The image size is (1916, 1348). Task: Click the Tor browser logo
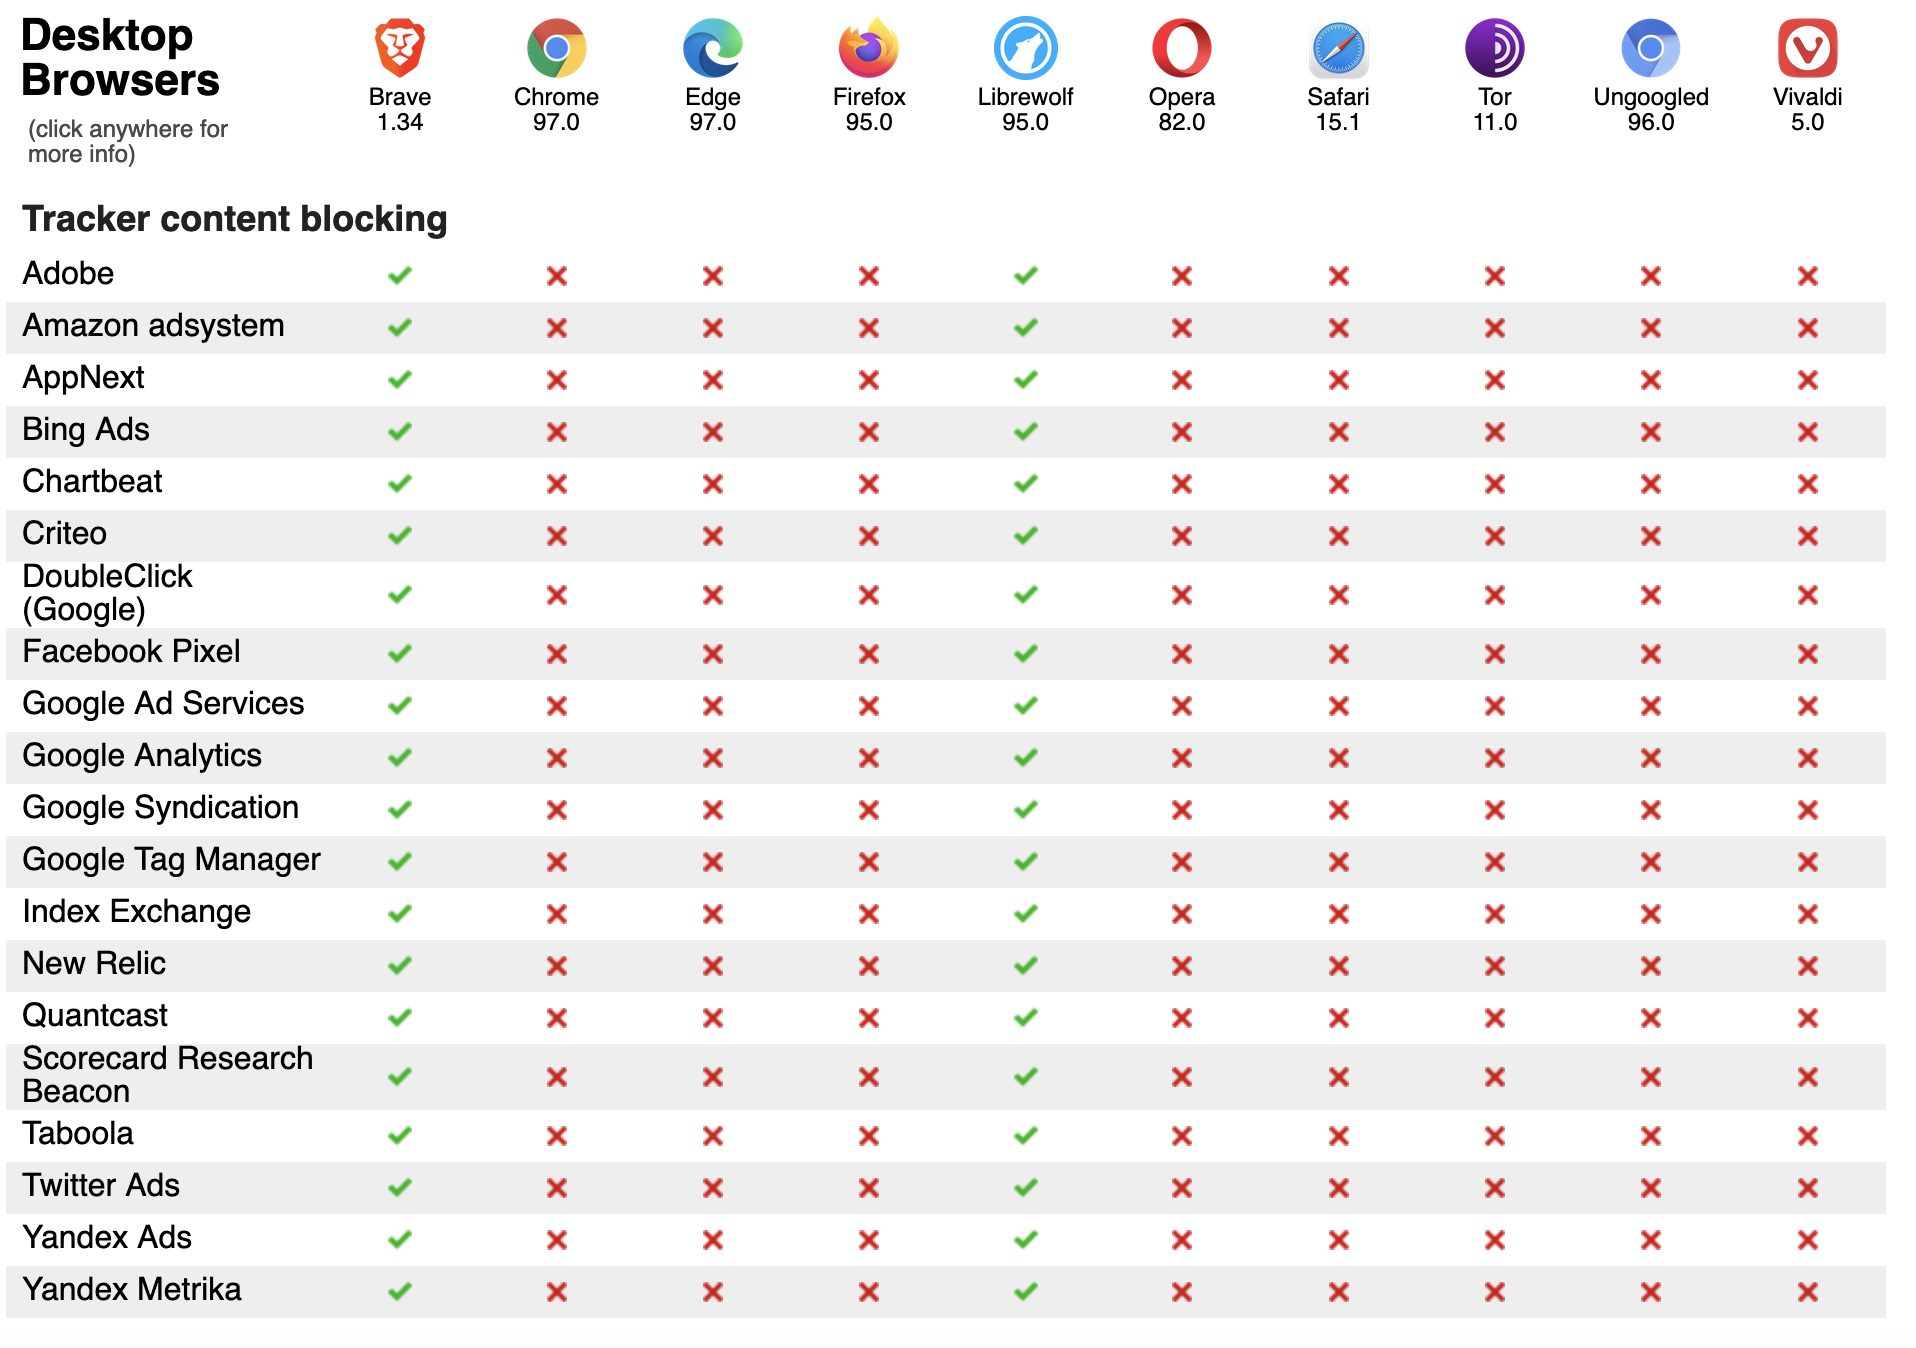1494,48
